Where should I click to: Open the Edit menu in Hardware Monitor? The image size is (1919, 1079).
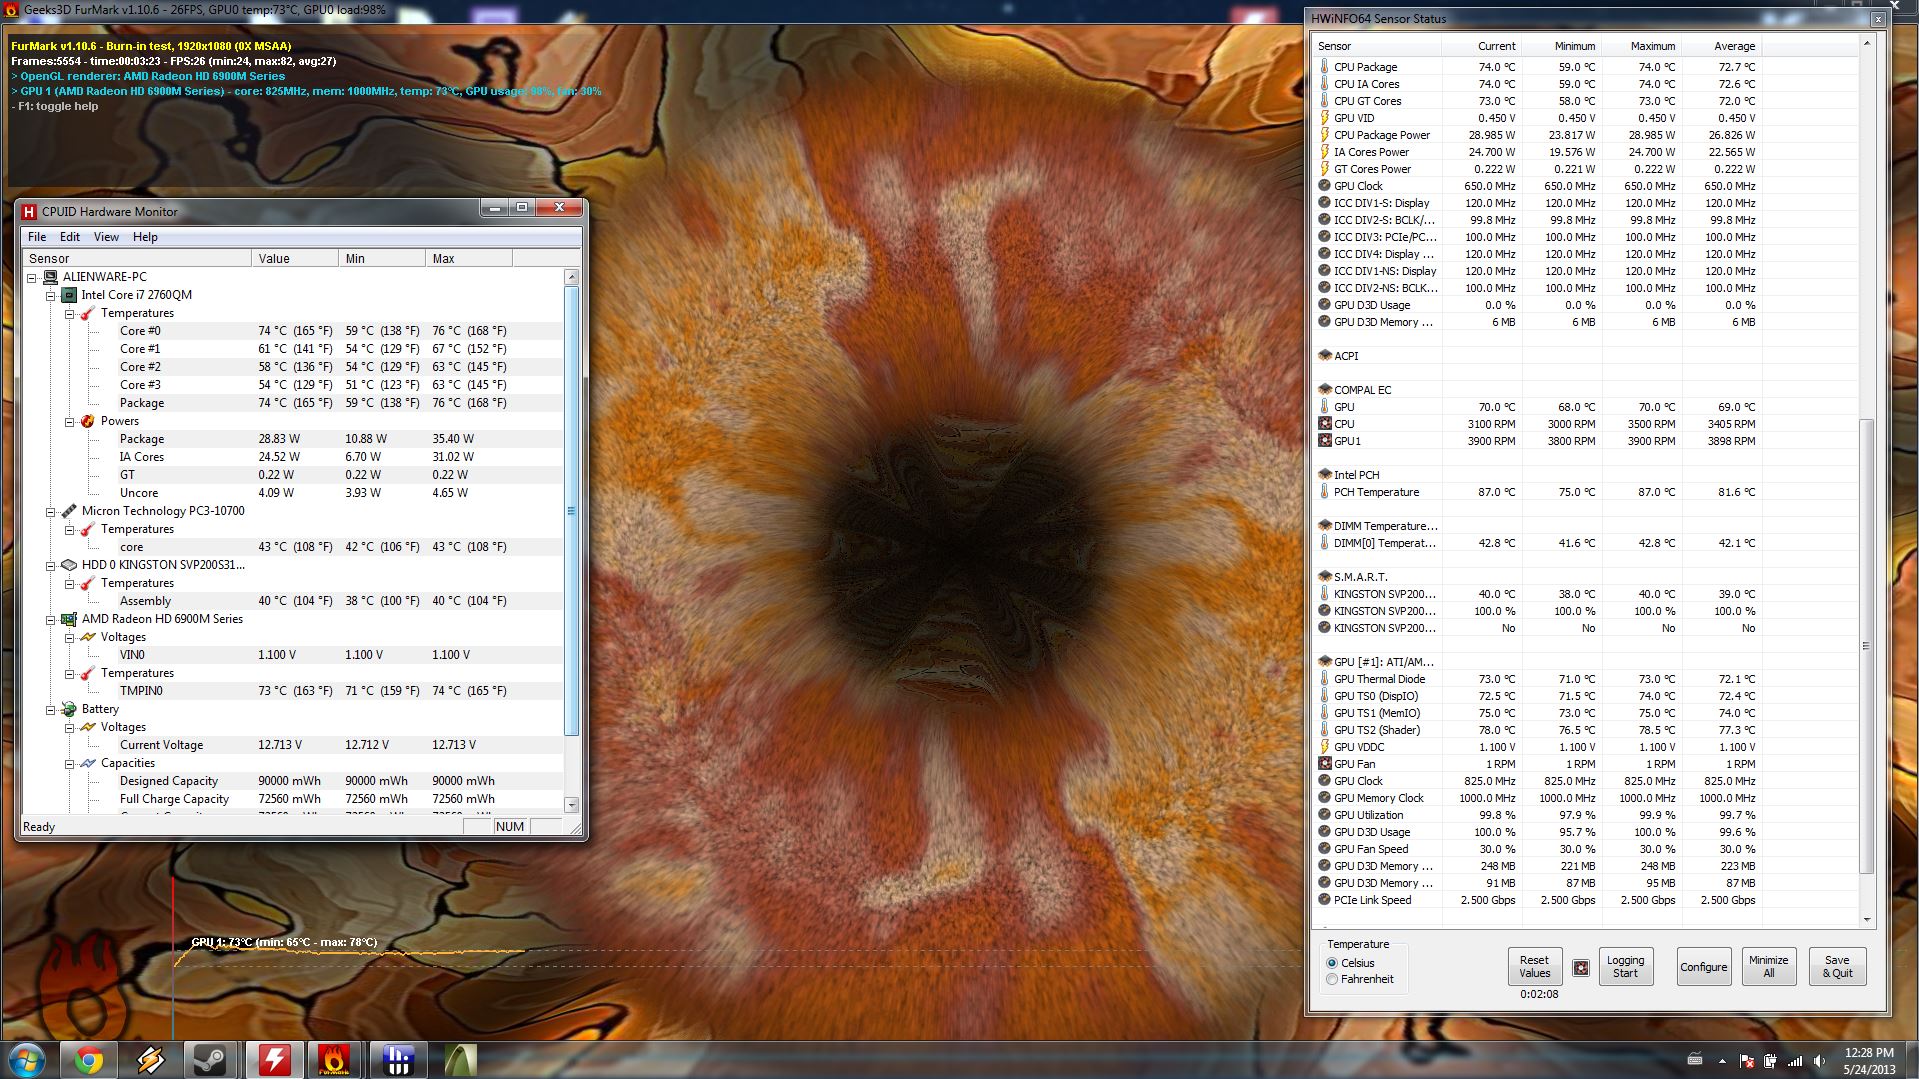tap(70, 237)
